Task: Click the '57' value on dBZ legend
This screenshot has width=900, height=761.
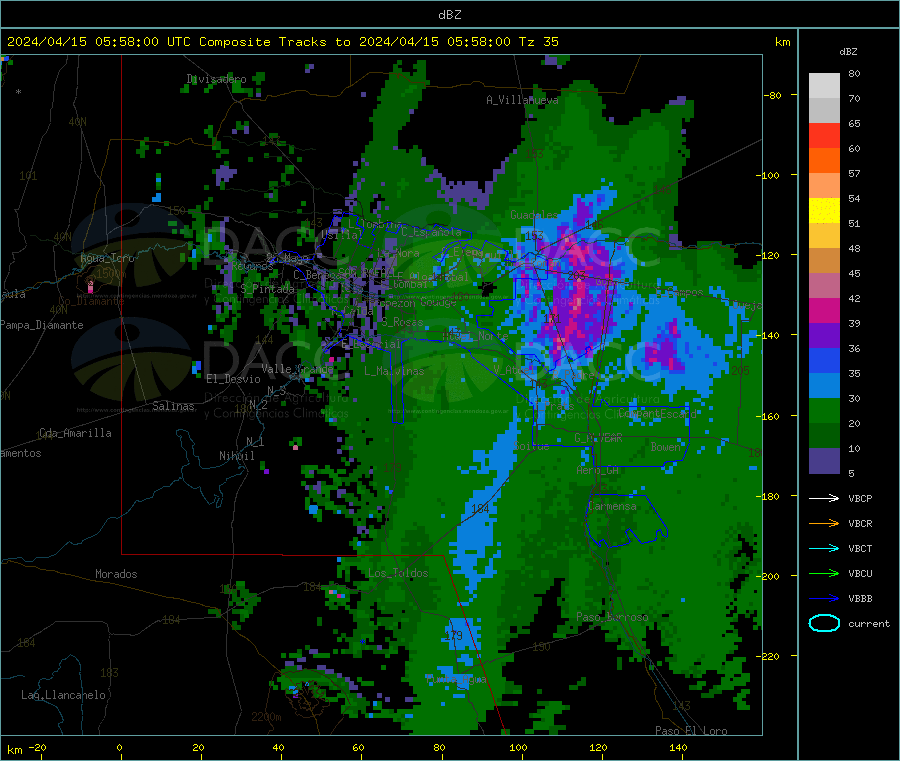Action: [854, 173]
